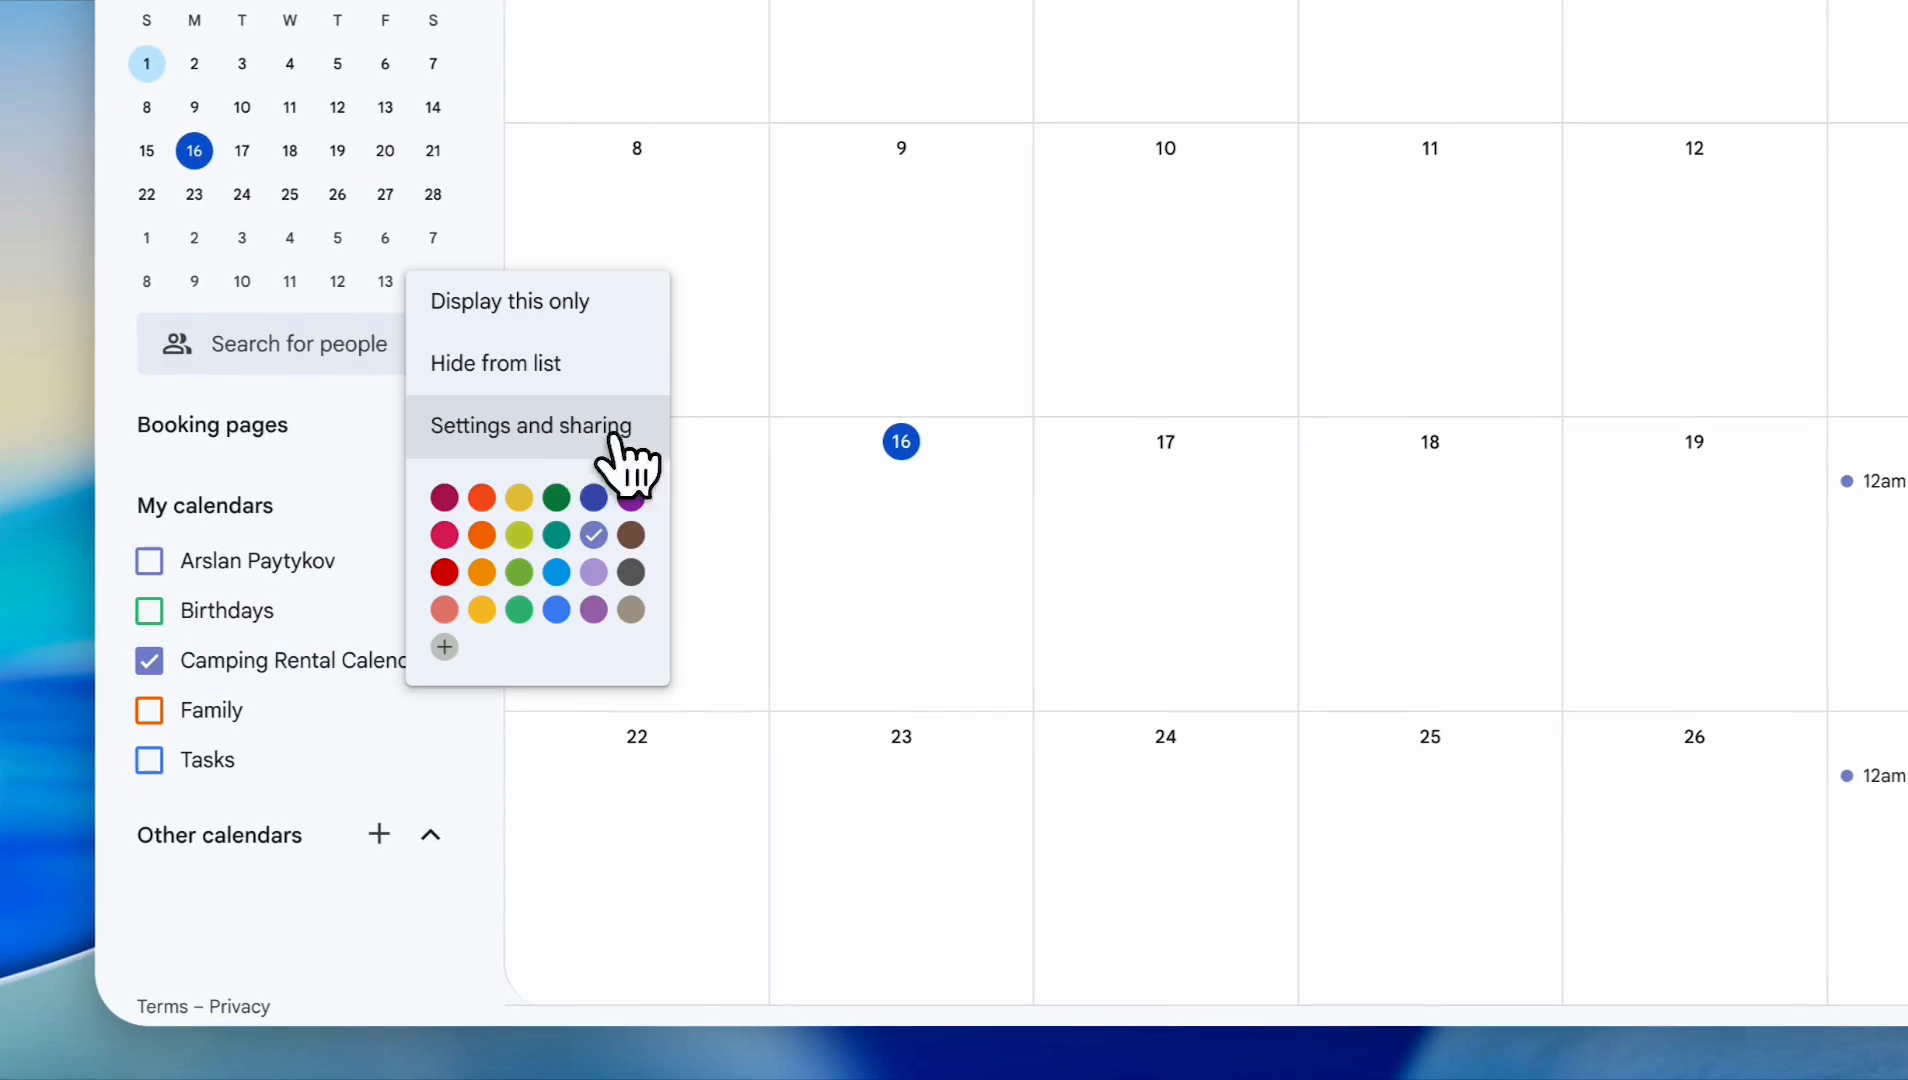Select the dark gray Graphite color swatch

tap(631, 572)
